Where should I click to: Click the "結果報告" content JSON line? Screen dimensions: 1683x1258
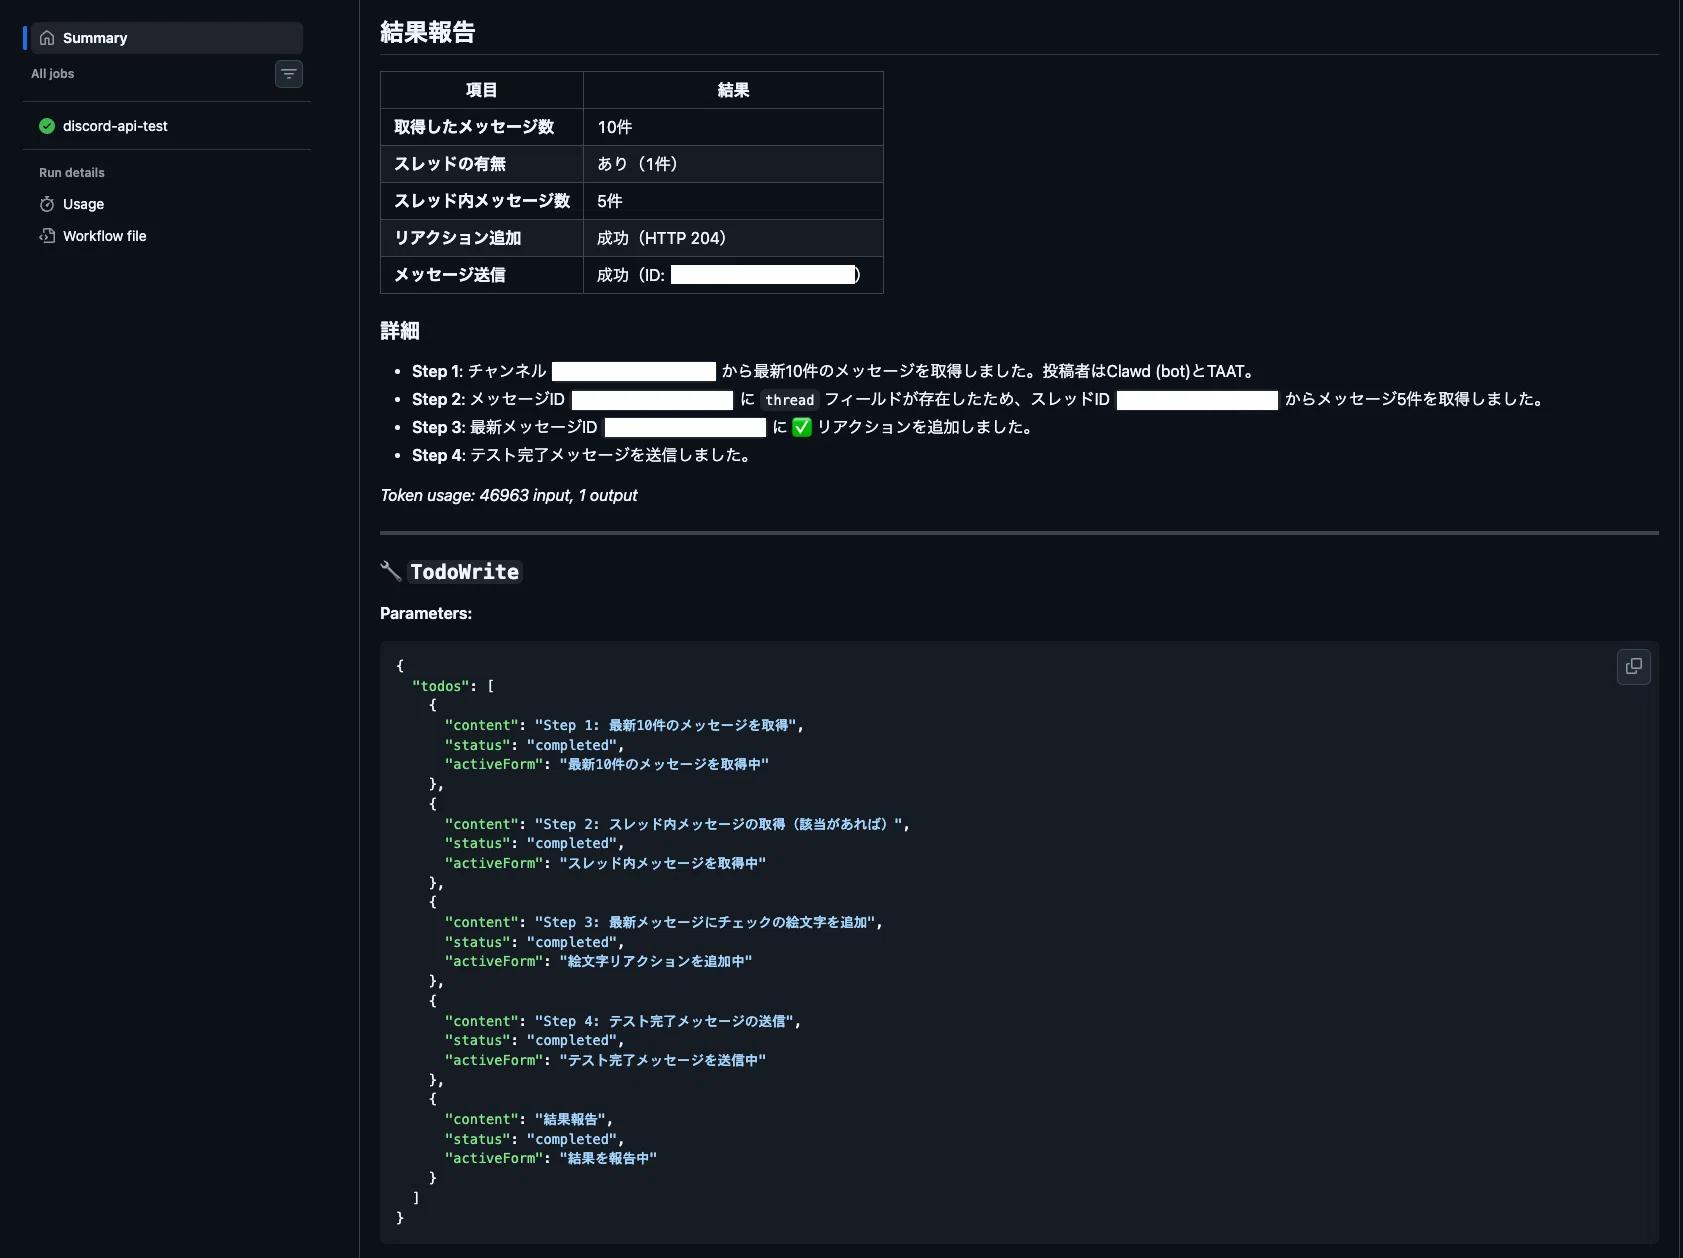[x=529, y=1119]
